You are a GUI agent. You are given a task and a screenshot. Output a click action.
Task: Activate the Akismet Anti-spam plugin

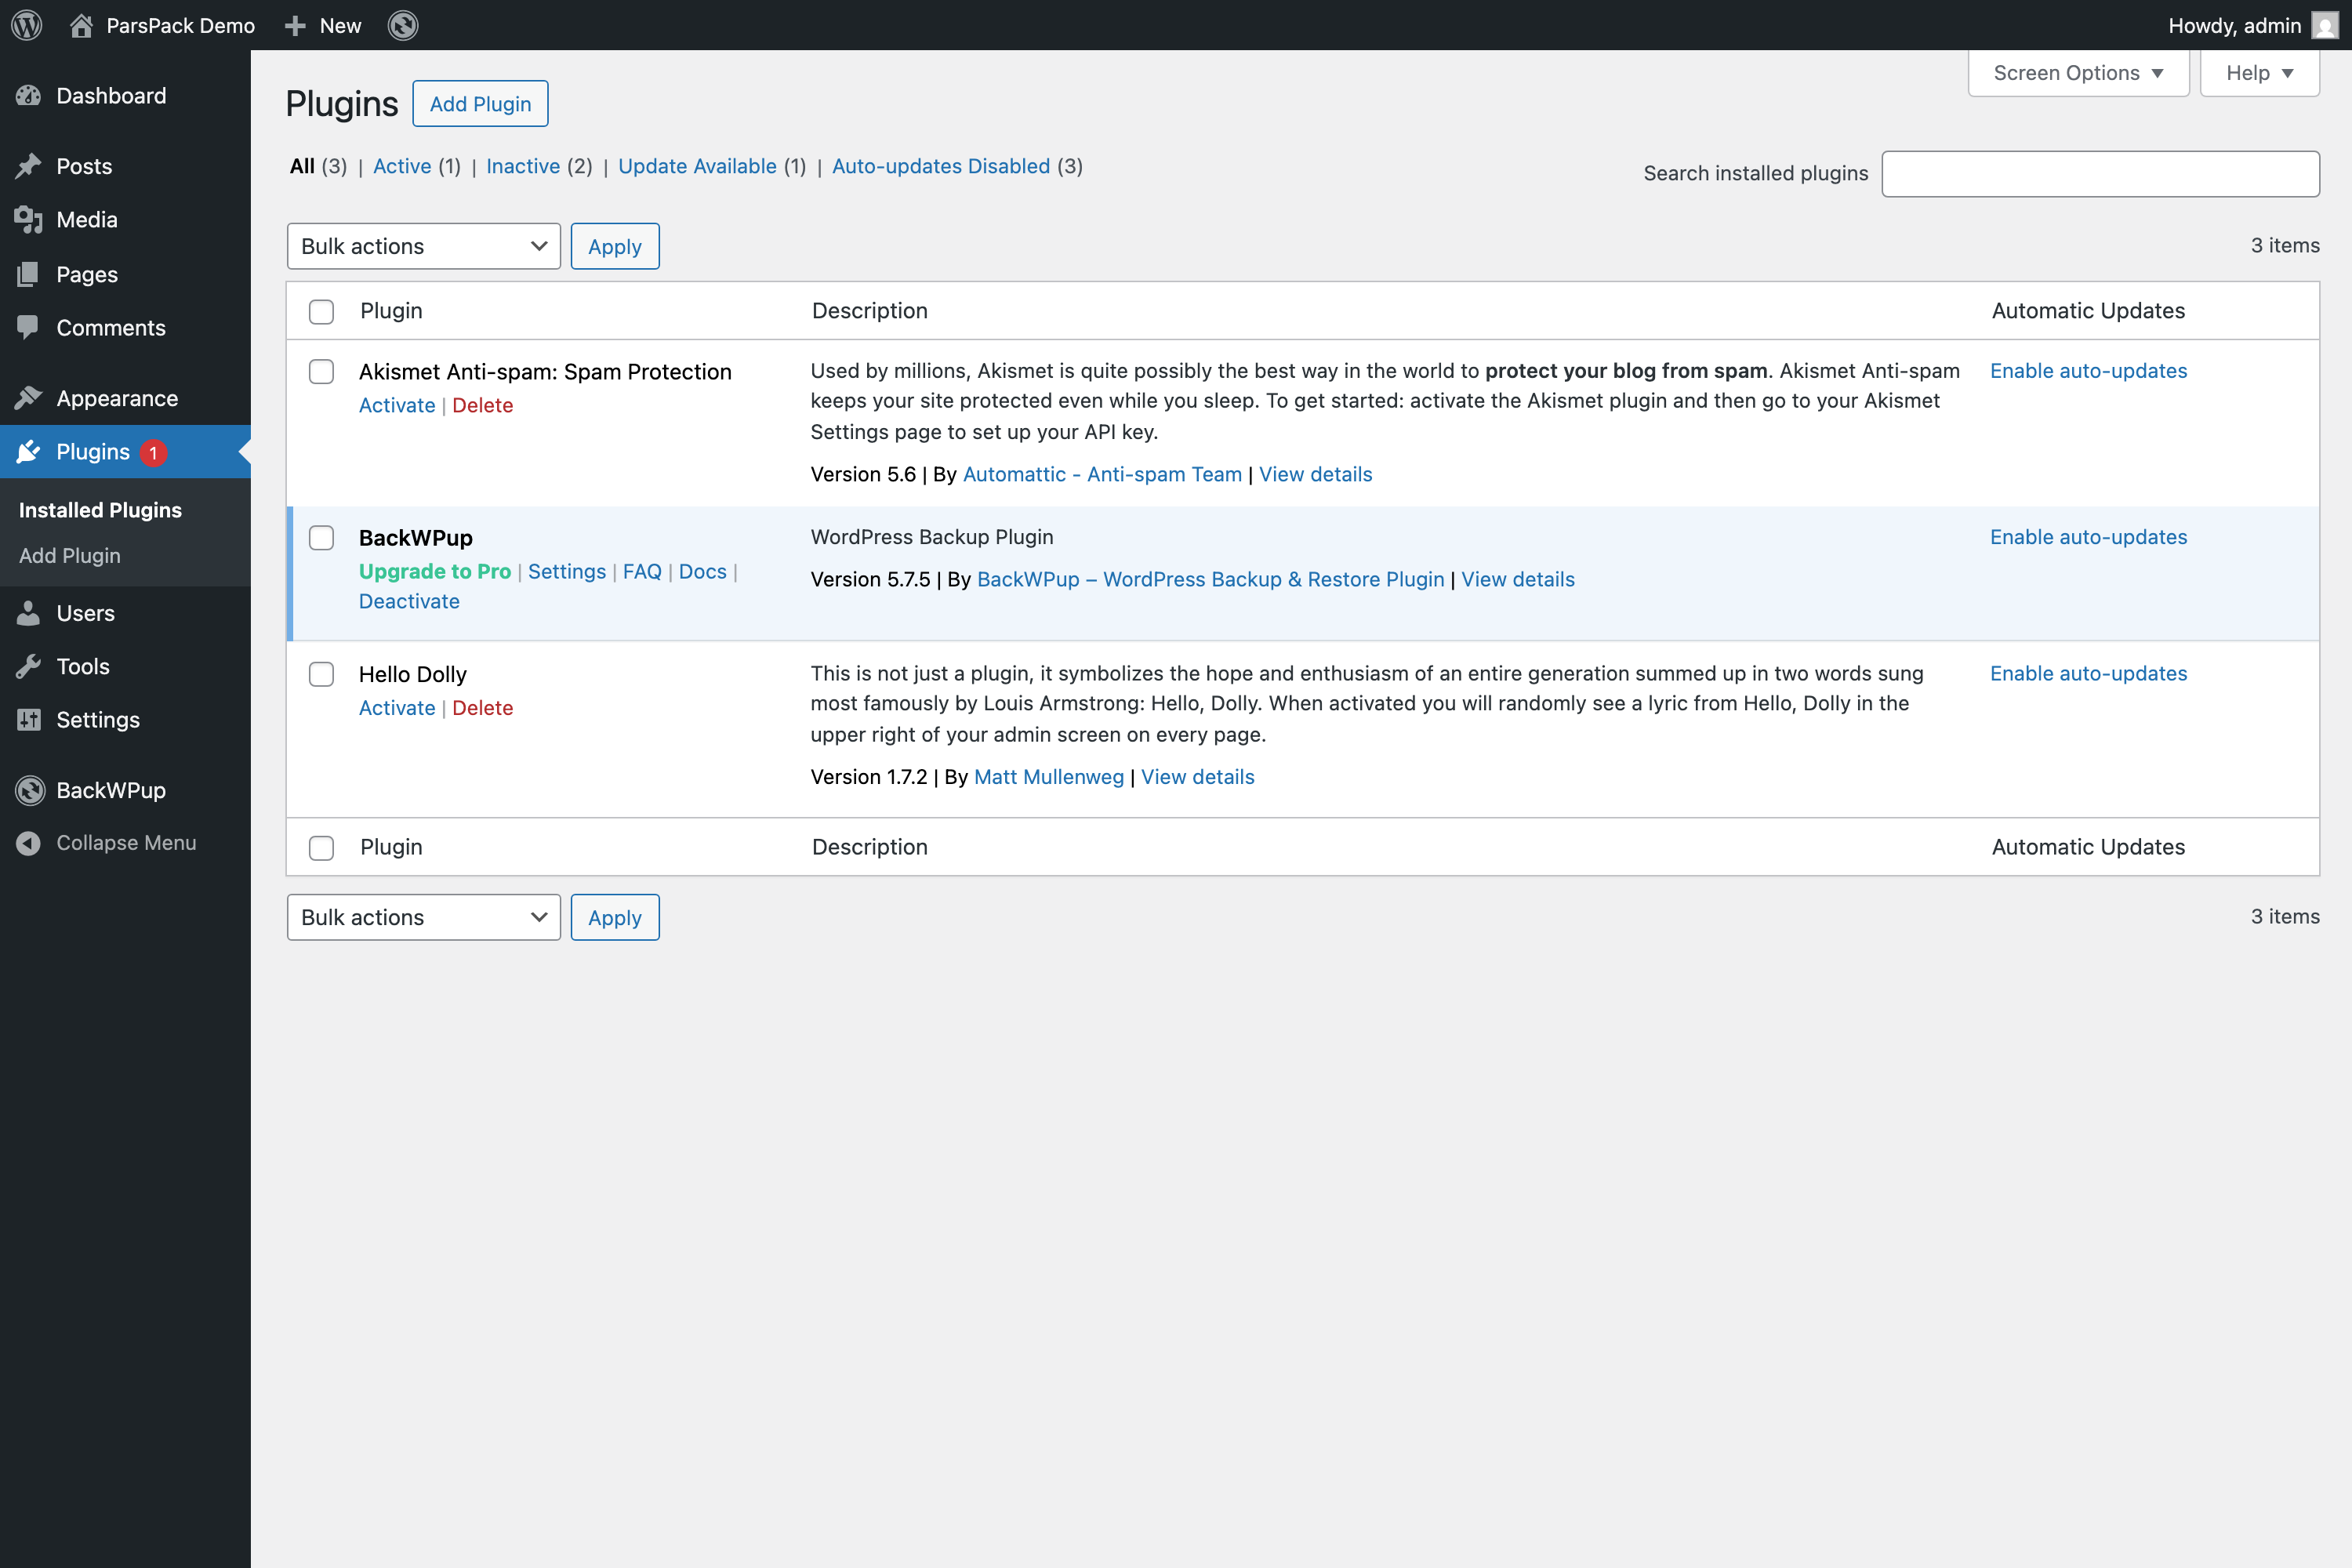pos(397,405)
